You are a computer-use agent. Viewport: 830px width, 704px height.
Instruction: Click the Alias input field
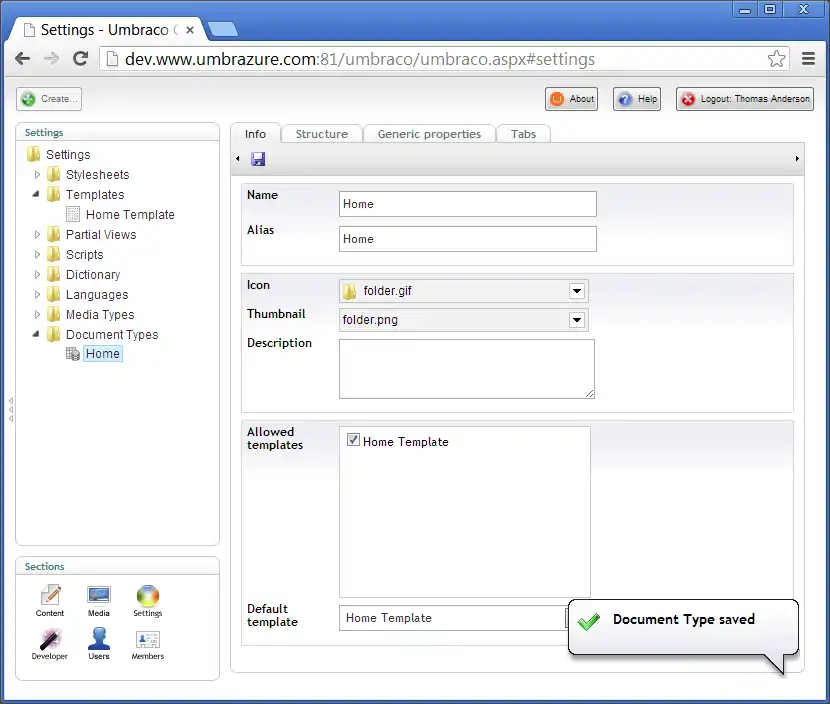(x=468, y=239)
